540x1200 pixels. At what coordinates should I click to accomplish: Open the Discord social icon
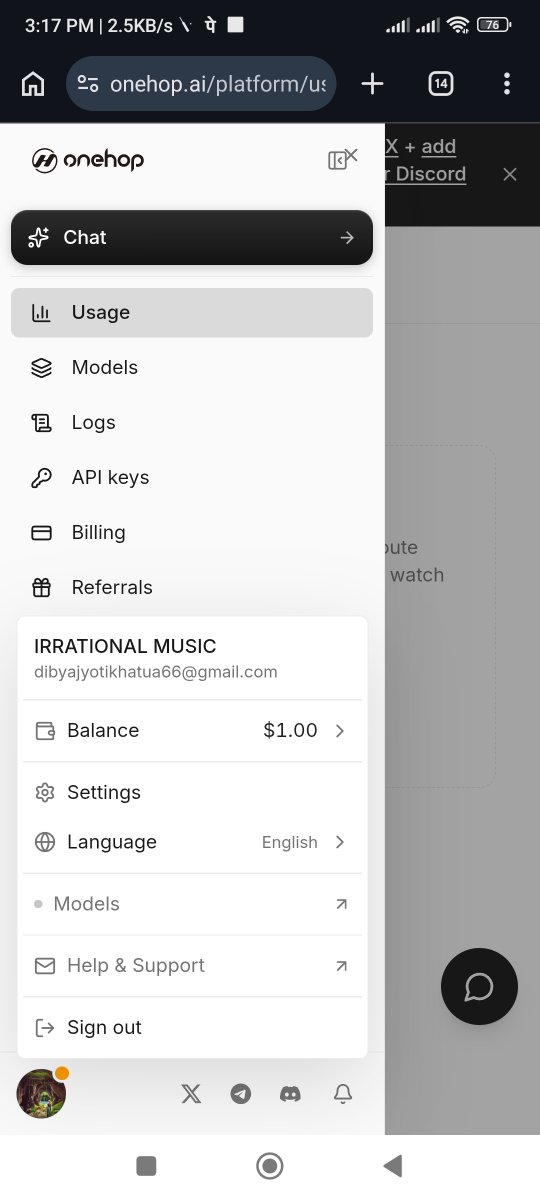pyautogui.click(x=291, y=1094)
